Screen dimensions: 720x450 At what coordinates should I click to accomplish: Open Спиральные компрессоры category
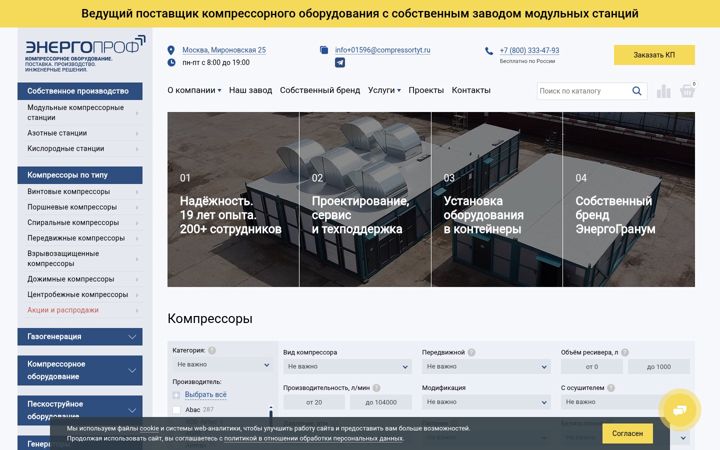[x=80, y=223]
